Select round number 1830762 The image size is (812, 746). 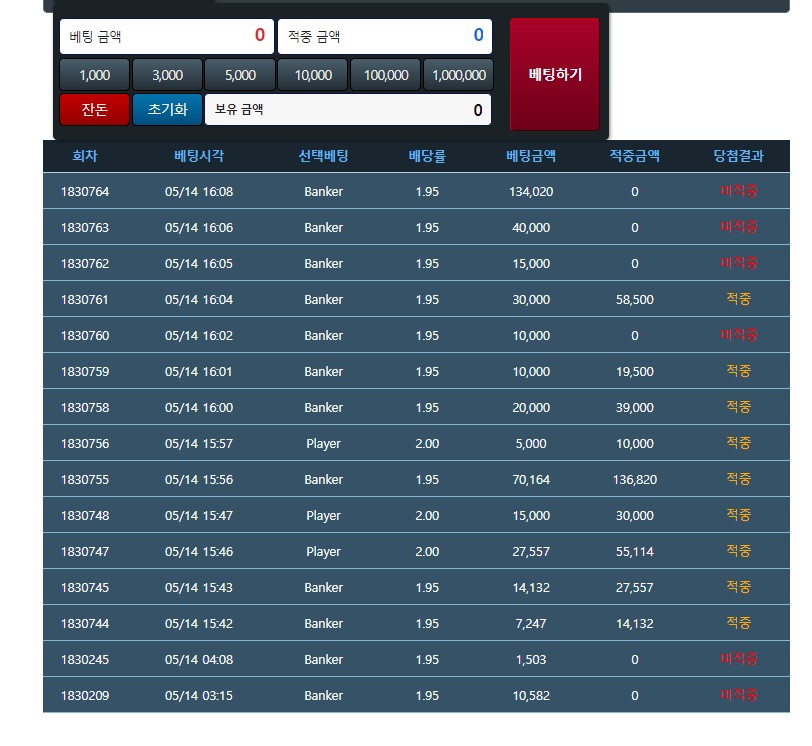pyautogui.click(x=85, y=264)
